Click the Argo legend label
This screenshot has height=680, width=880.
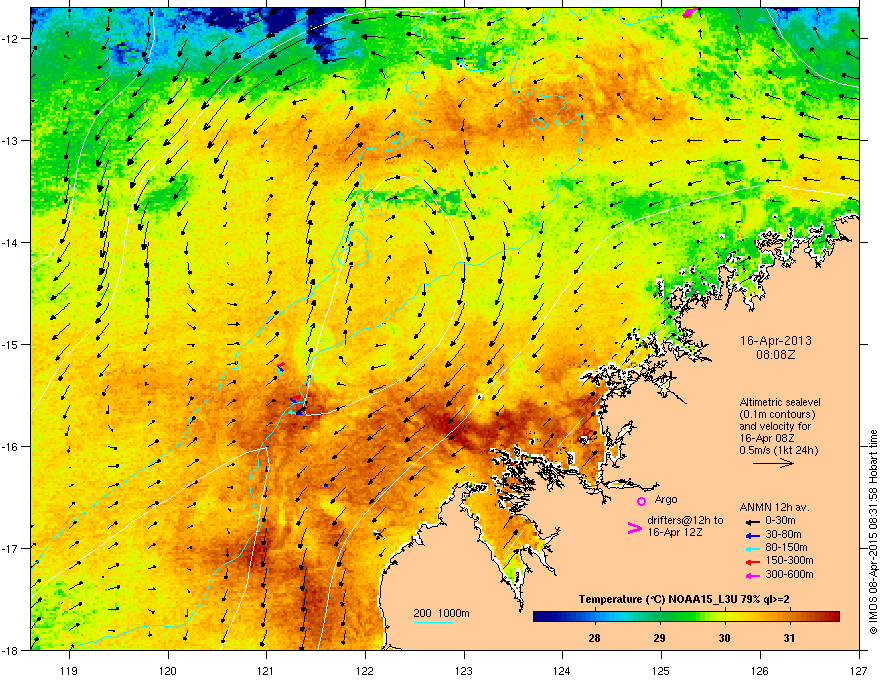(x=666, y=499)
